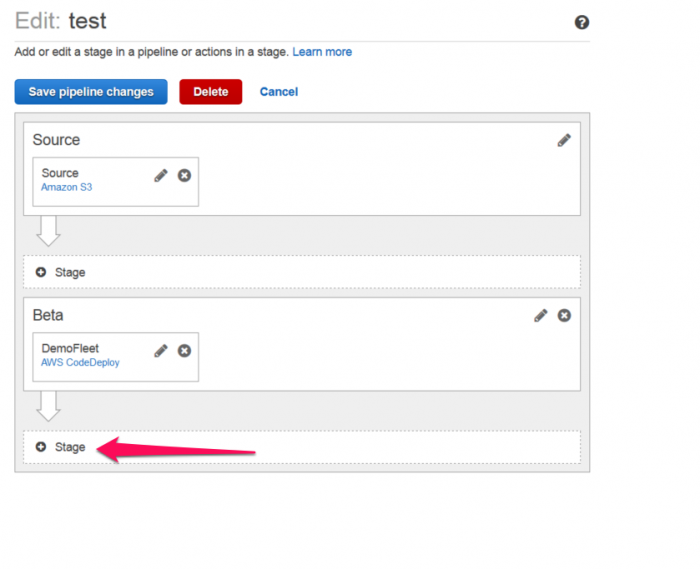Delete the Beta stage
Viewport: 700px width, 569px height.
pos(564,316)
